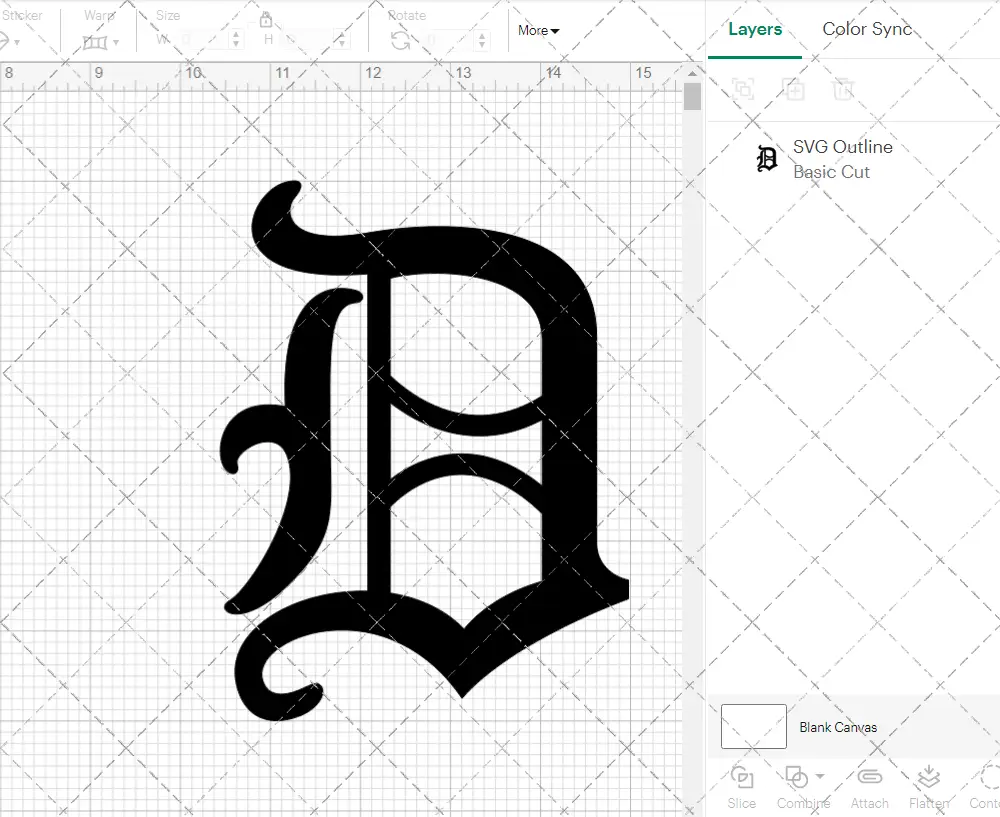Click the Attach paperclip icon
1000x817 pixels.
(869, 778)
